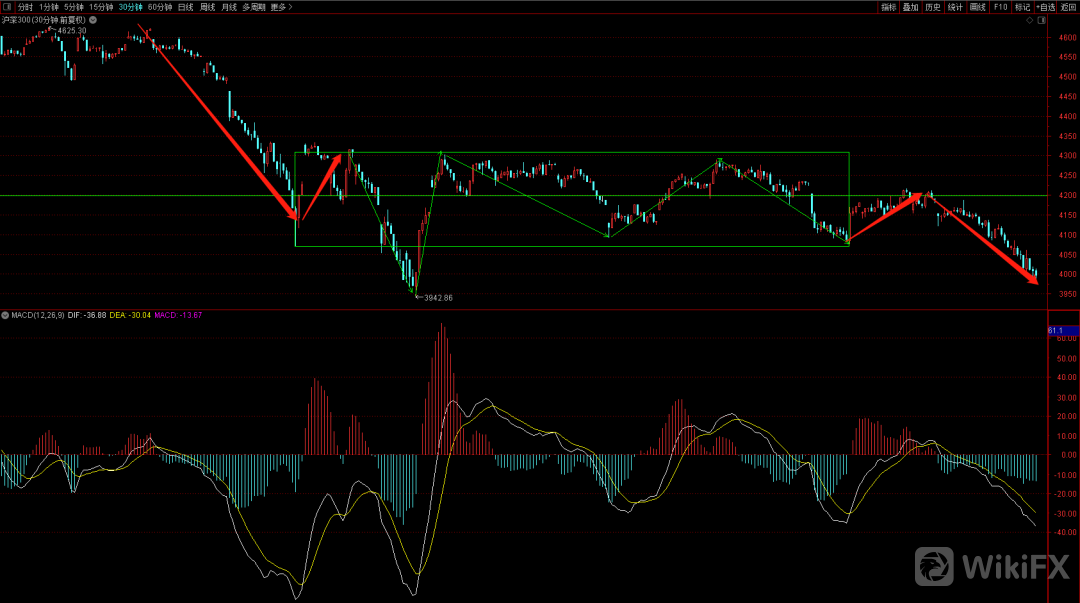This screenshot has width=1080, height=603.
Task: Switch to the 60分钟 period tab
Action: [160, 7]
